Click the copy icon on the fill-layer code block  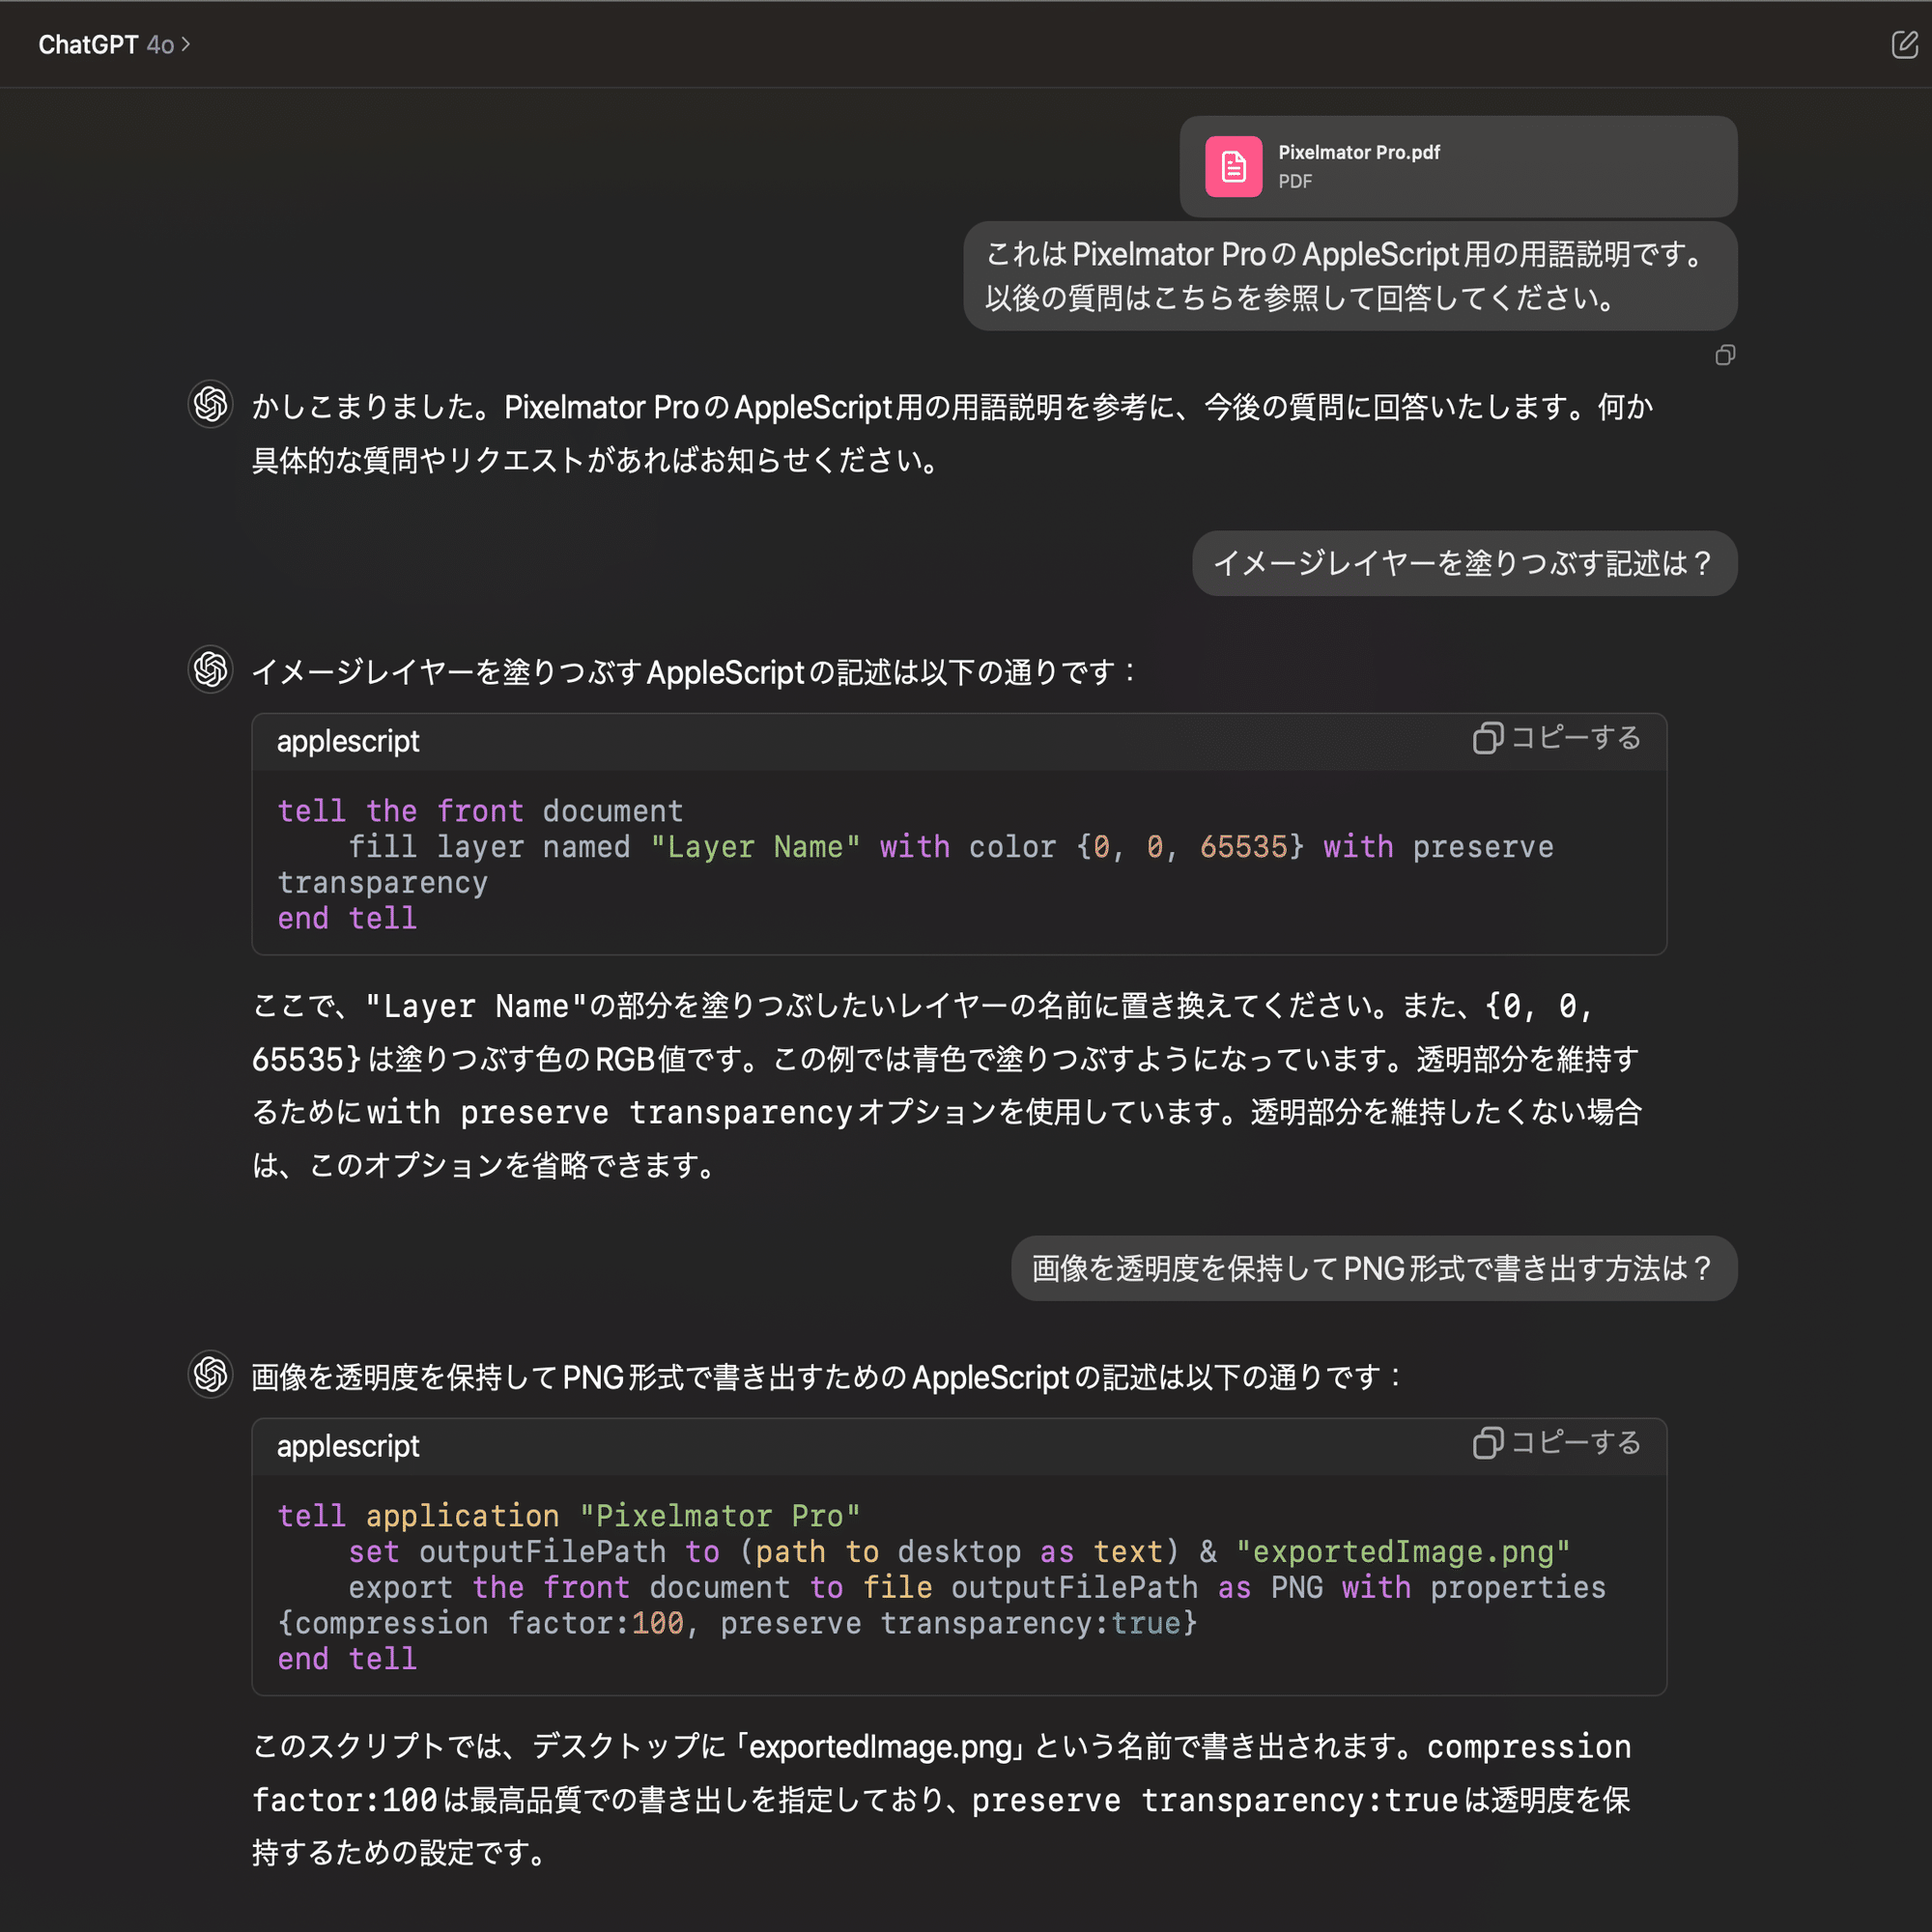1488,740
